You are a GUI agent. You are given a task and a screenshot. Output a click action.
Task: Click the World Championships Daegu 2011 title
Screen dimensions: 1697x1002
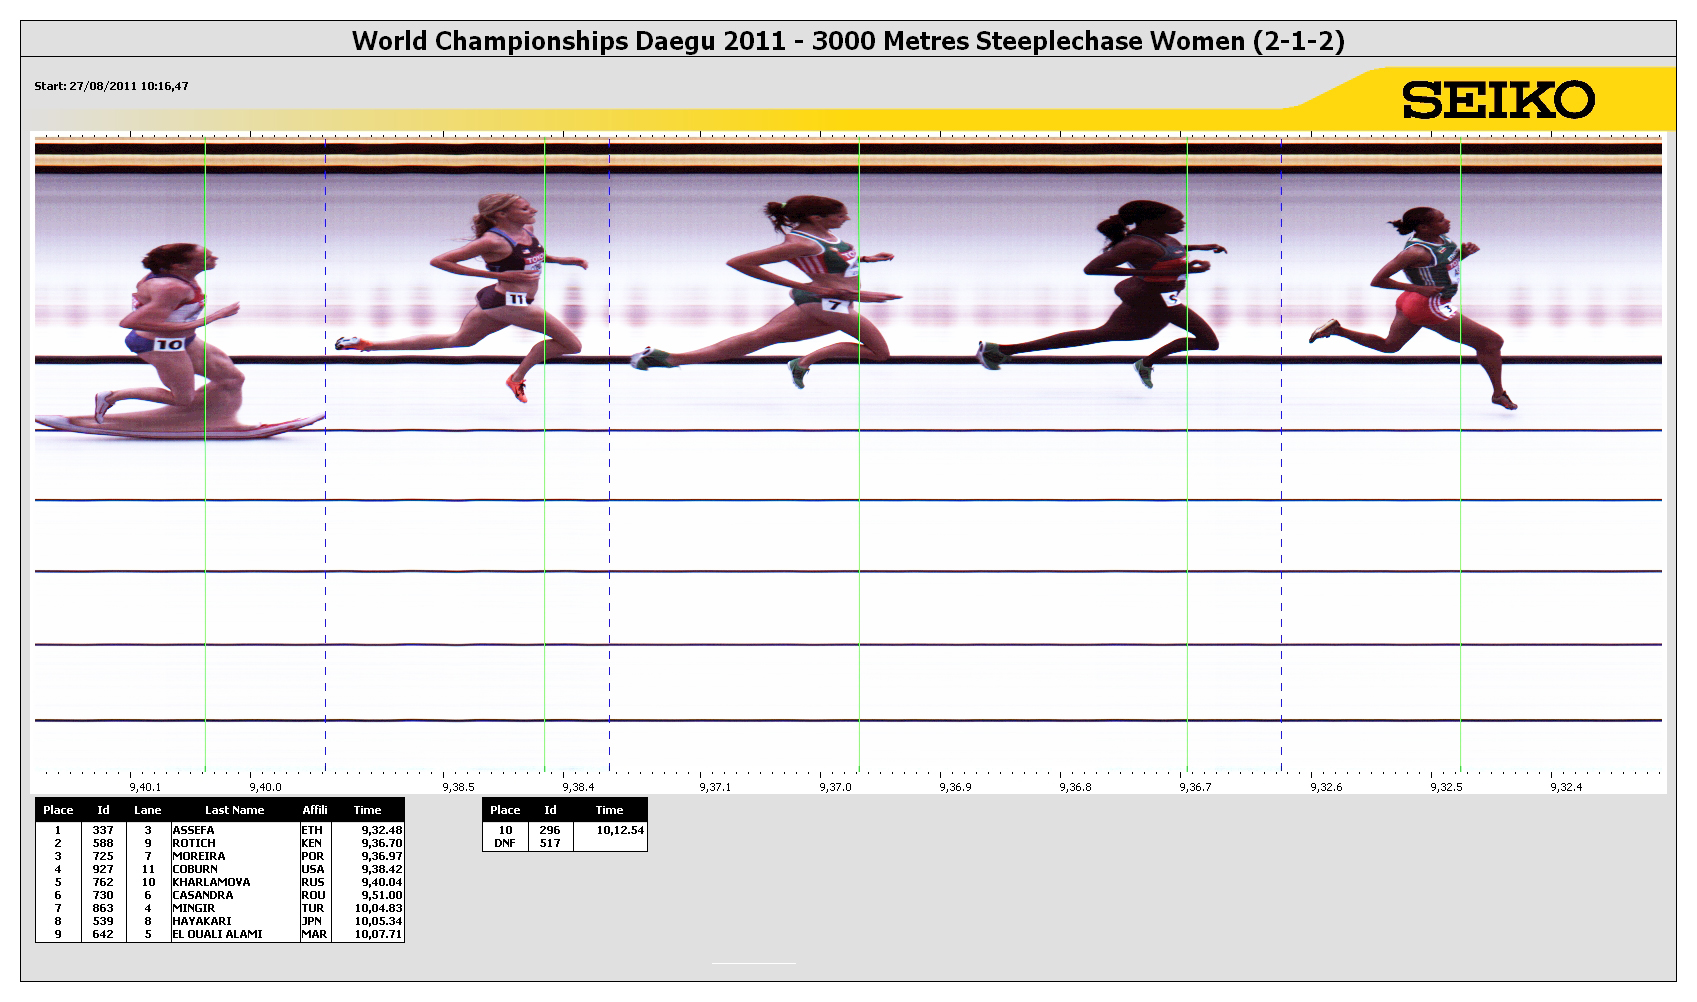pos(848,41)
